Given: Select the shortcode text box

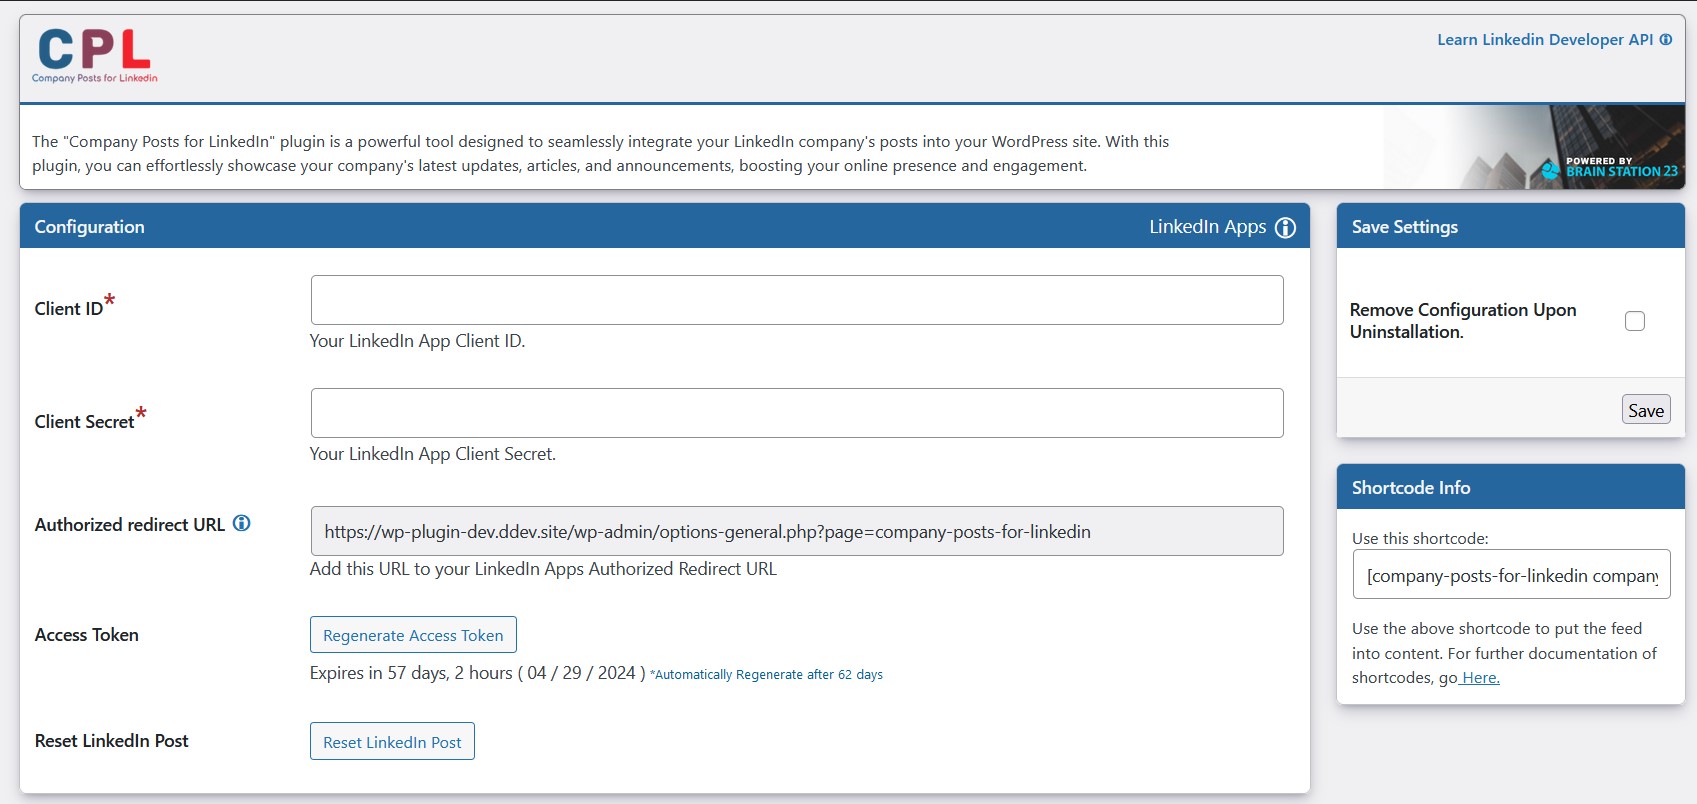Looking at the screenshot, I should [x=1511, y=575].
